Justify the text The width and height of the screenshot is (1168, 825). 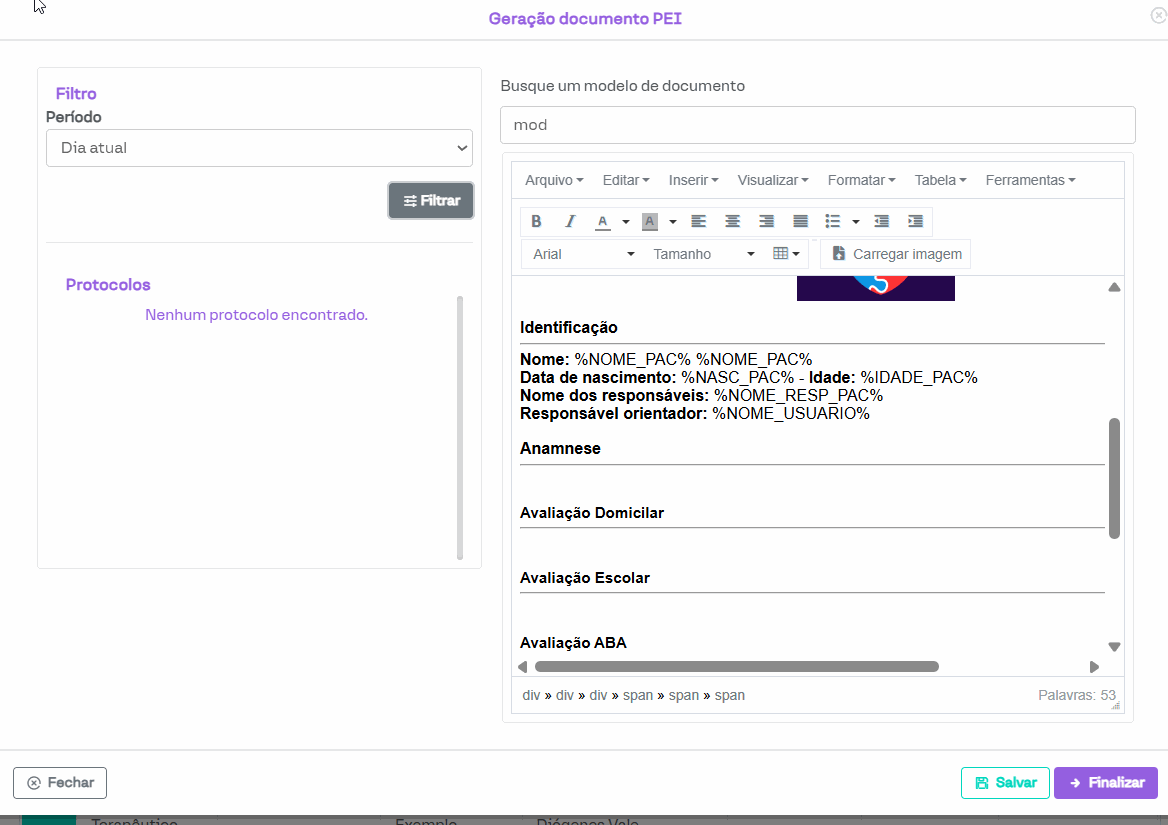tap(801, 221)
